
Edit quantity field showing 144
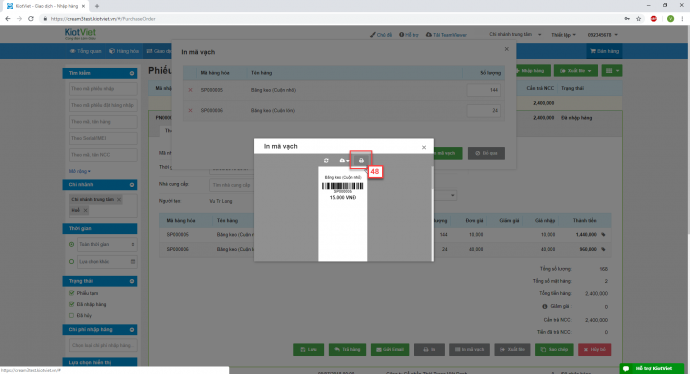tap(484, 90)
